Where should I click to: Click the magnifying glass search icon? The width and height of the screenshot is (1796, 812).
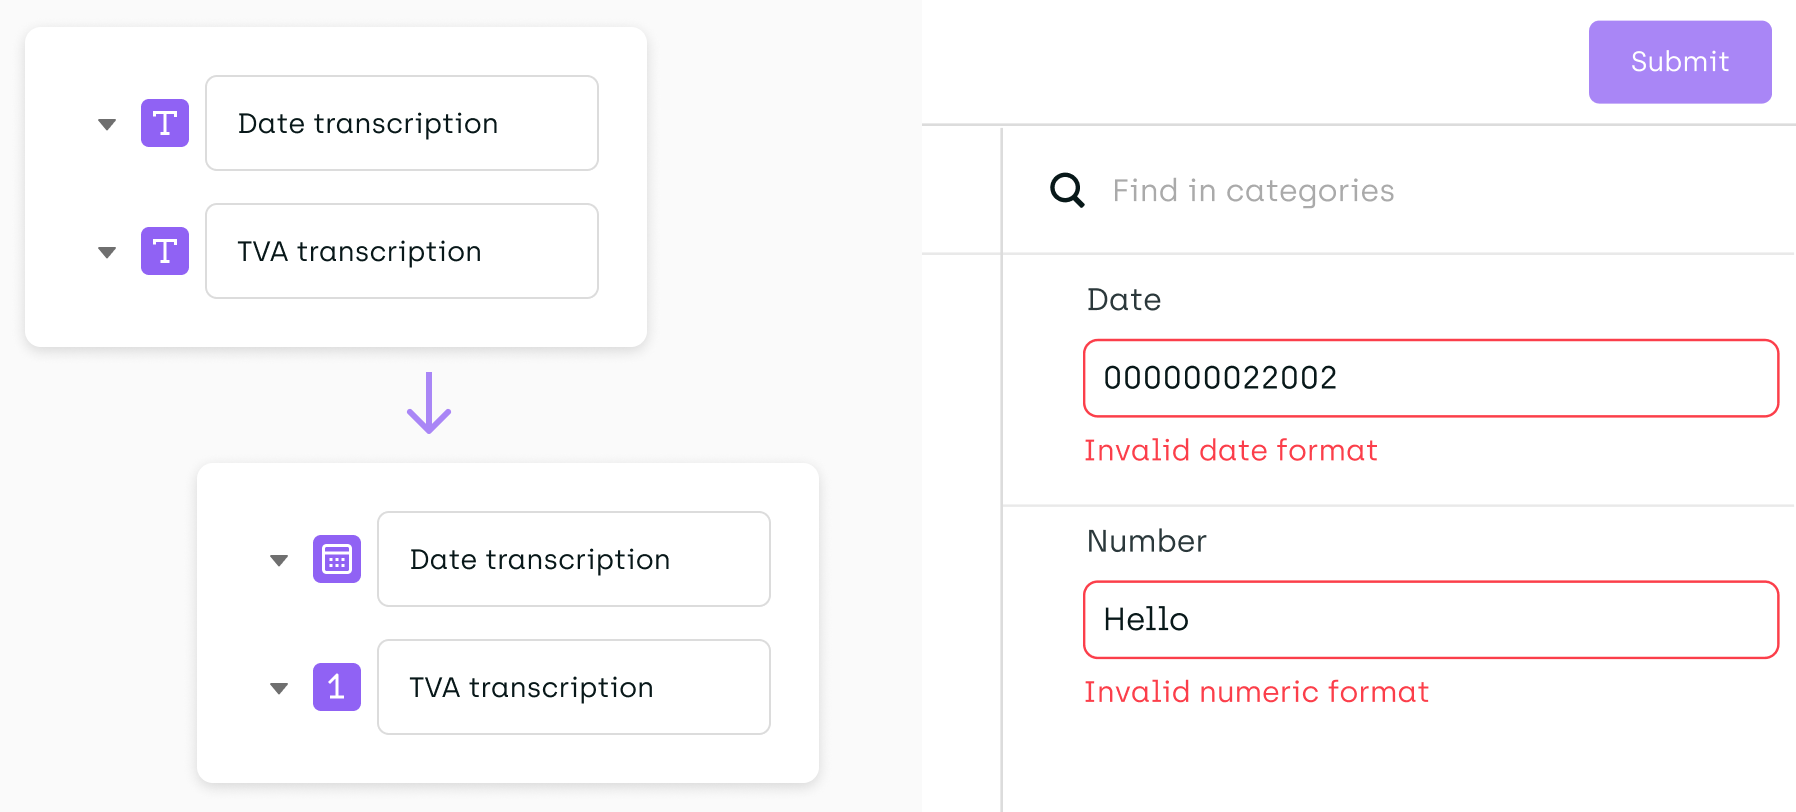tap(1067, 190)
